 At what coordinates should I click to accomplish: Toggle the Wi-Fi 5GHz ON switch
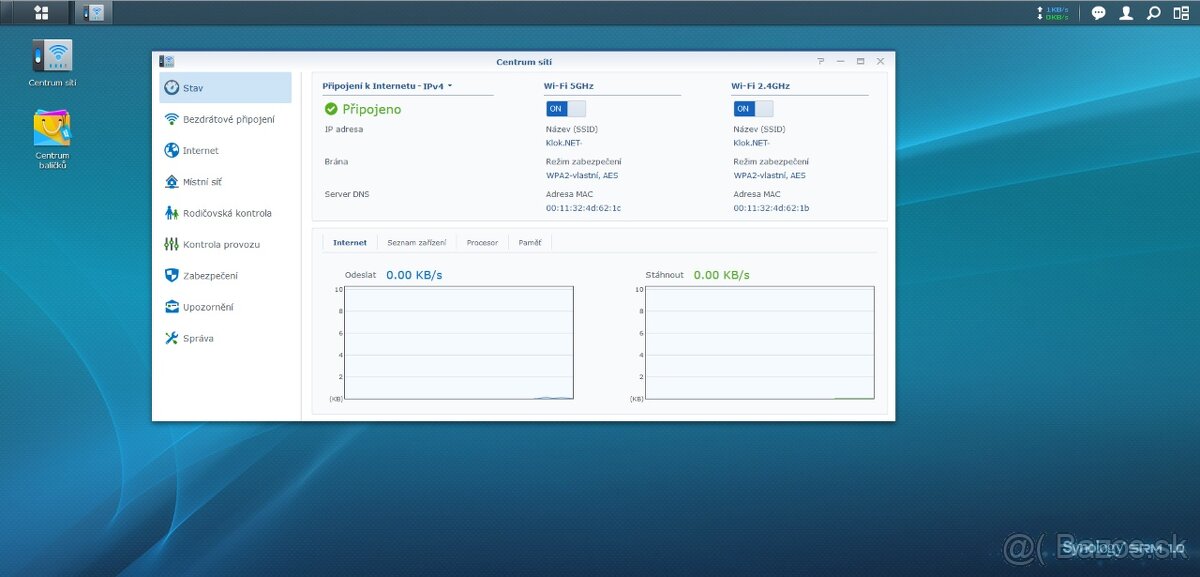click(x=565, y=108)
